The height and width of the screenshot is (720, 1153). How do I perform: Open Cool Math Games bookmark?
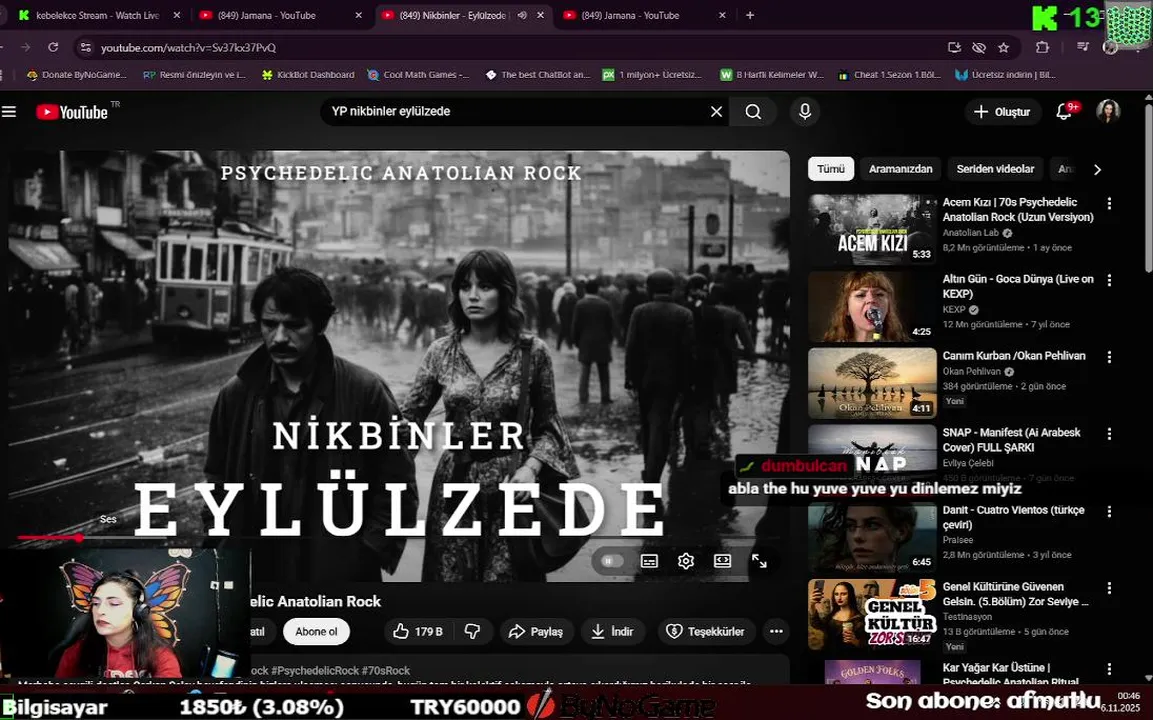pyautogui.click(x=418, y=75)
